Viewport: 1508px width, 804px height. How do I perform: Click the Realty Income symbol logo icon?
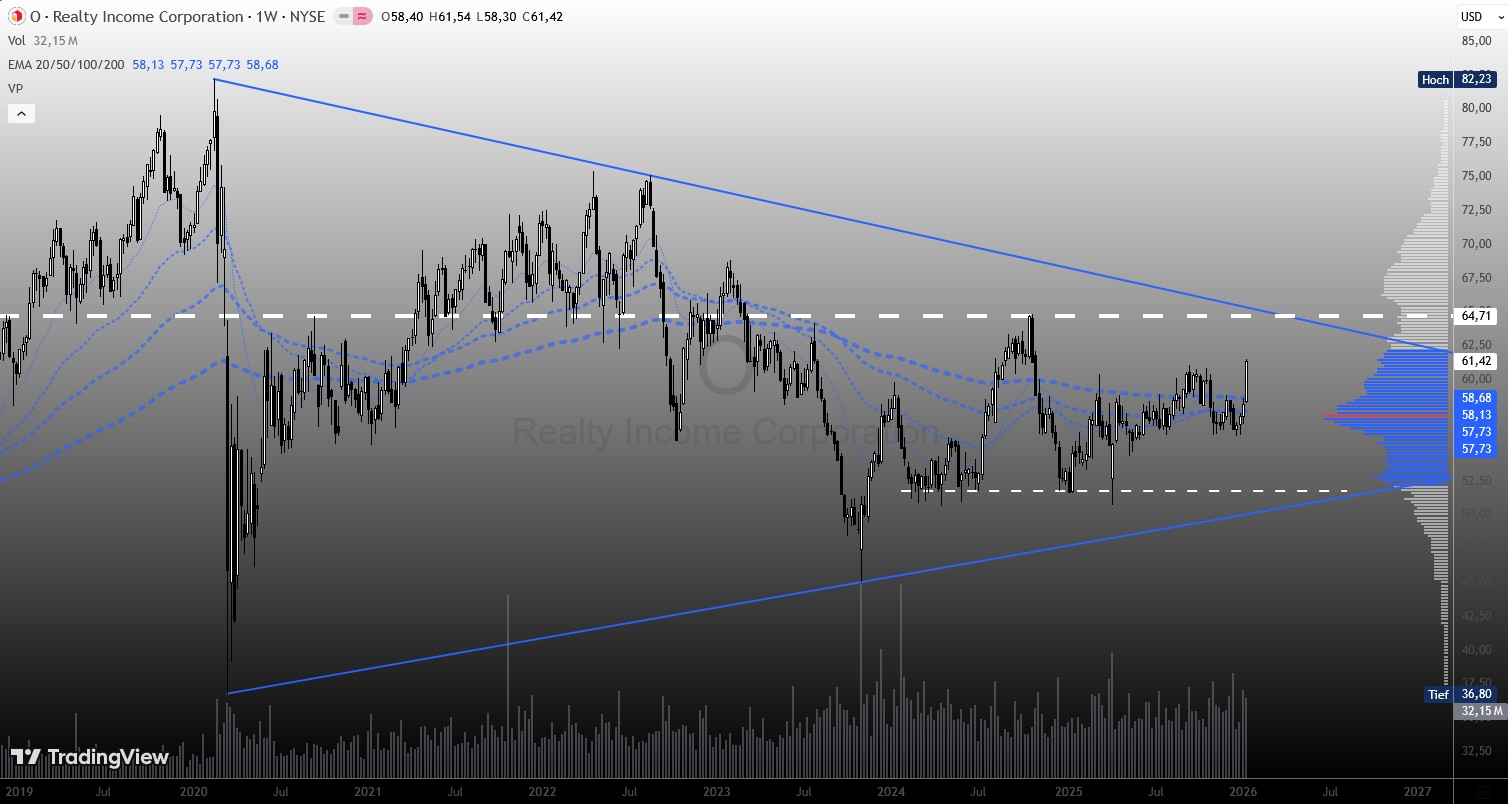pyautogui.click(x=16, y=17)
